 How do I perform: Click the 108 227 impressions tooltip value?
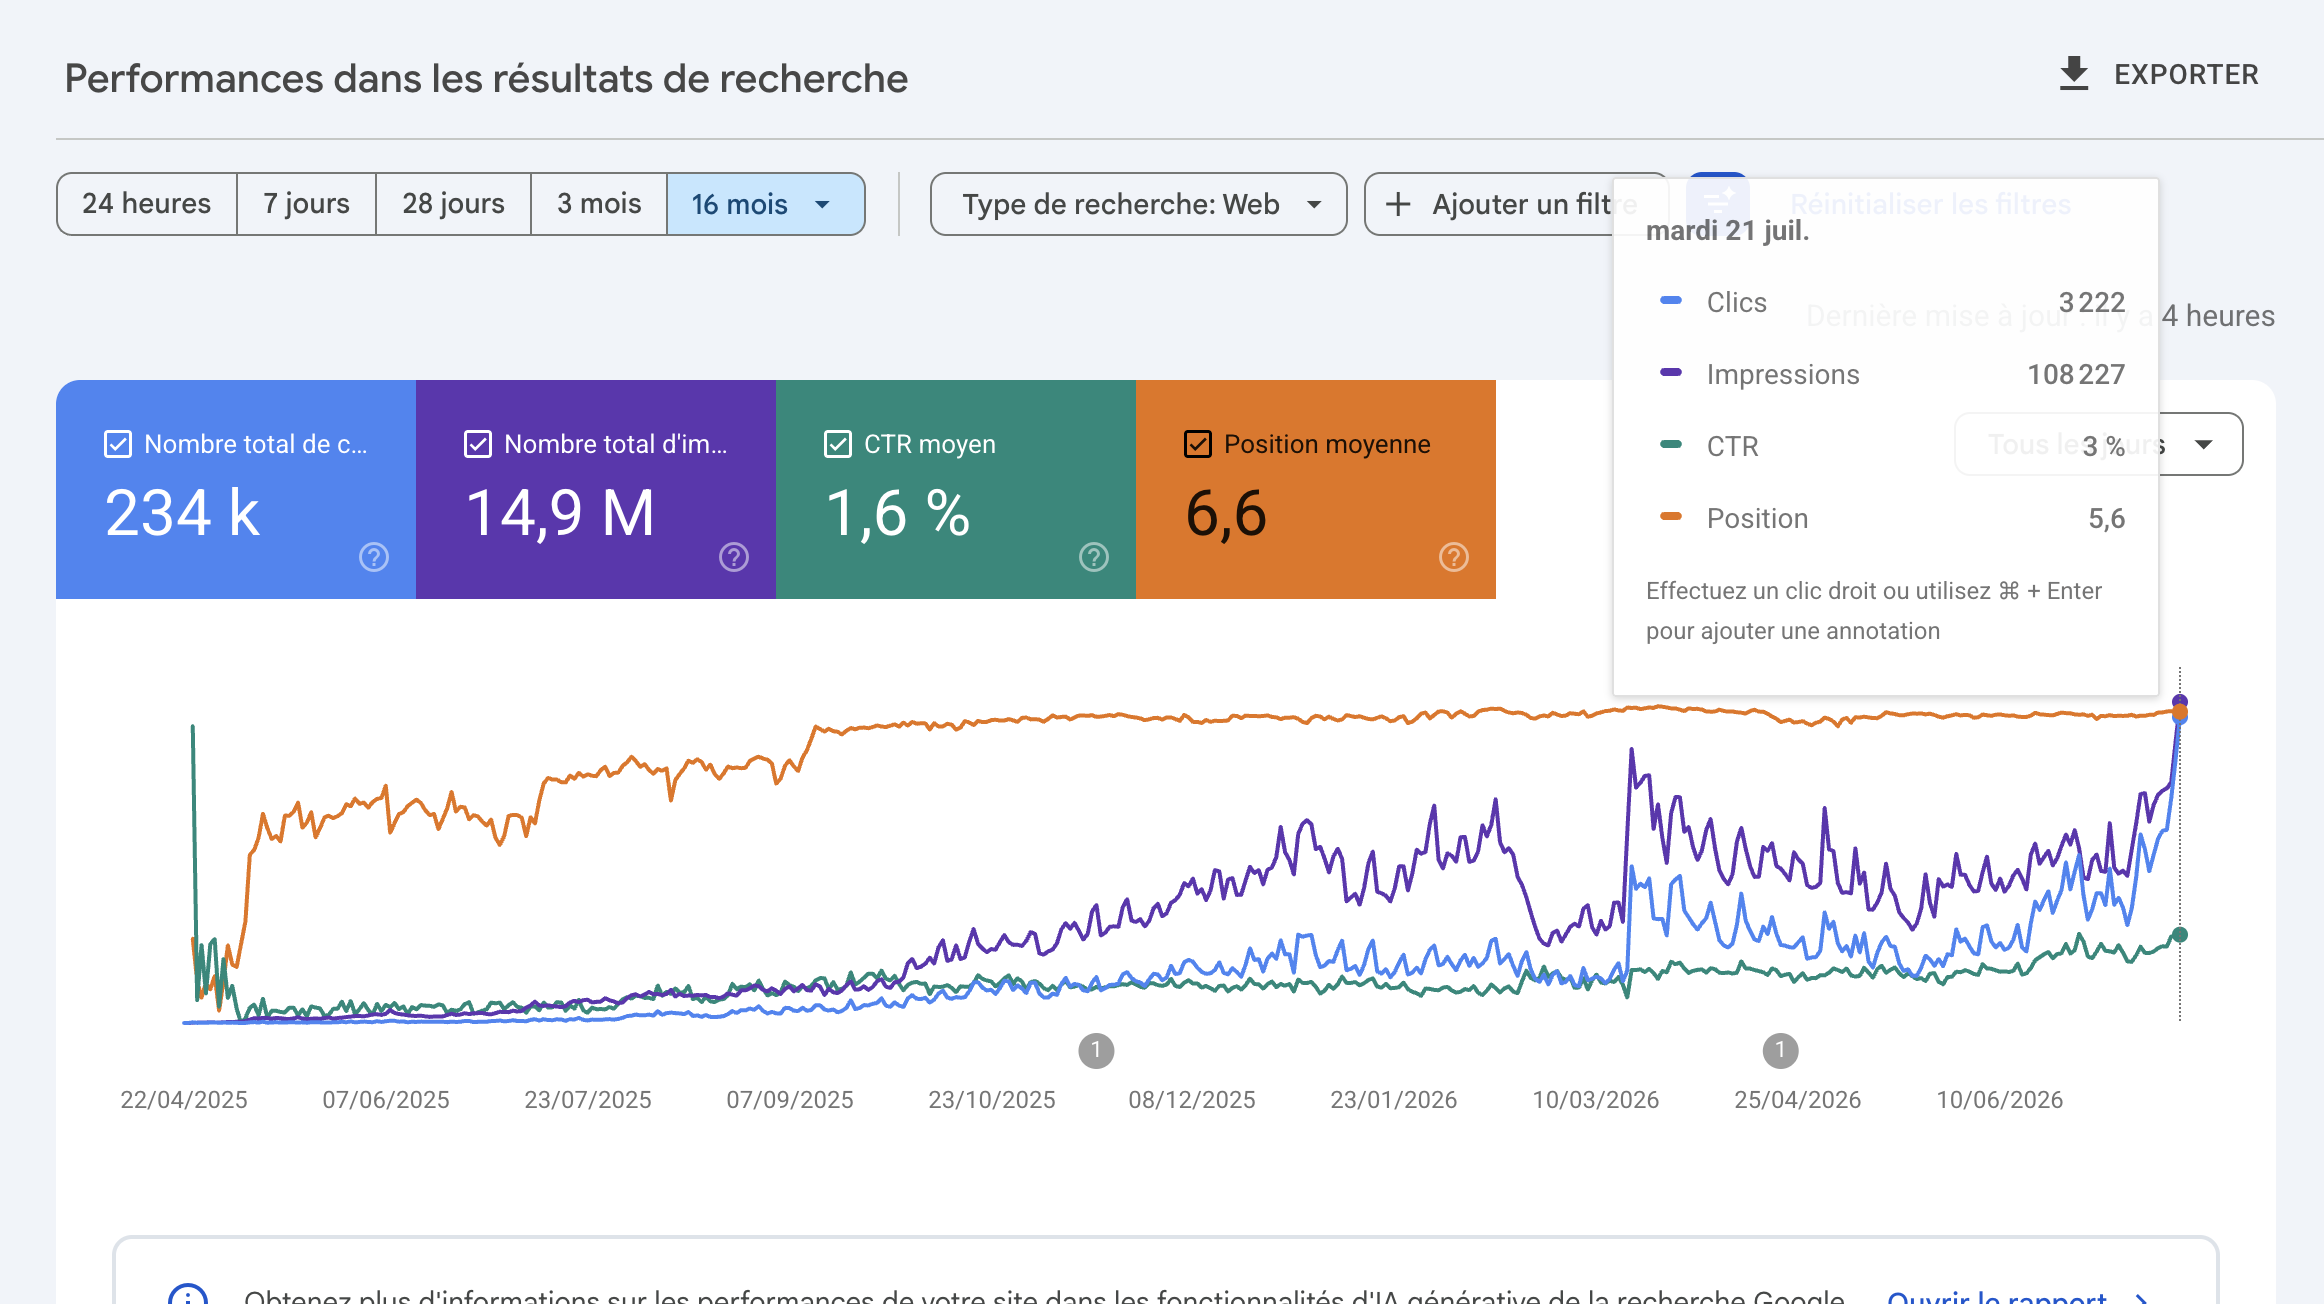[2076, 374]
